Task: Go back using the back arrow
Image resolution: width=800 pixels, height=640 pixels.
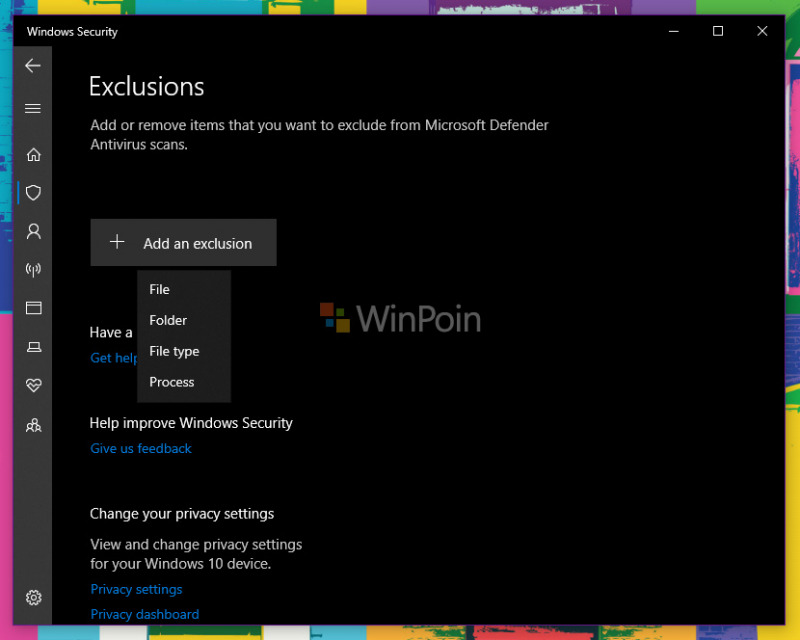Action: pos(33,65)
